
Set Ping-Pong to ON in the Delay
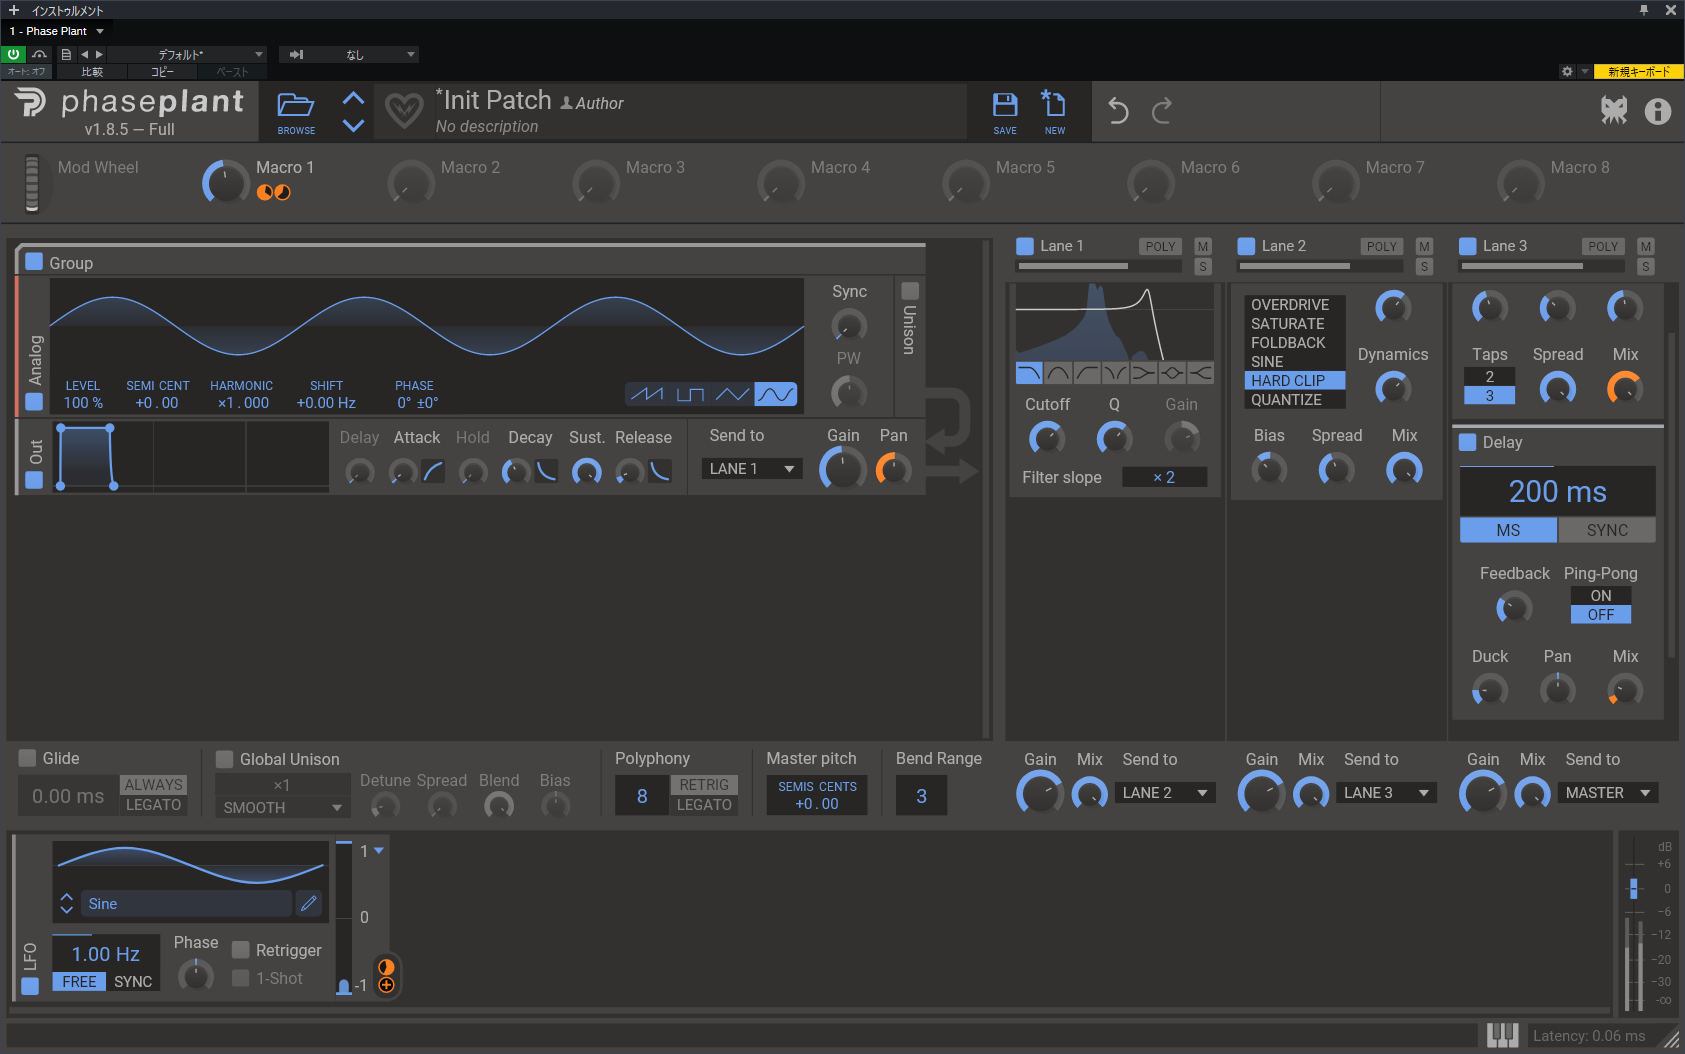click(1600, 595)
